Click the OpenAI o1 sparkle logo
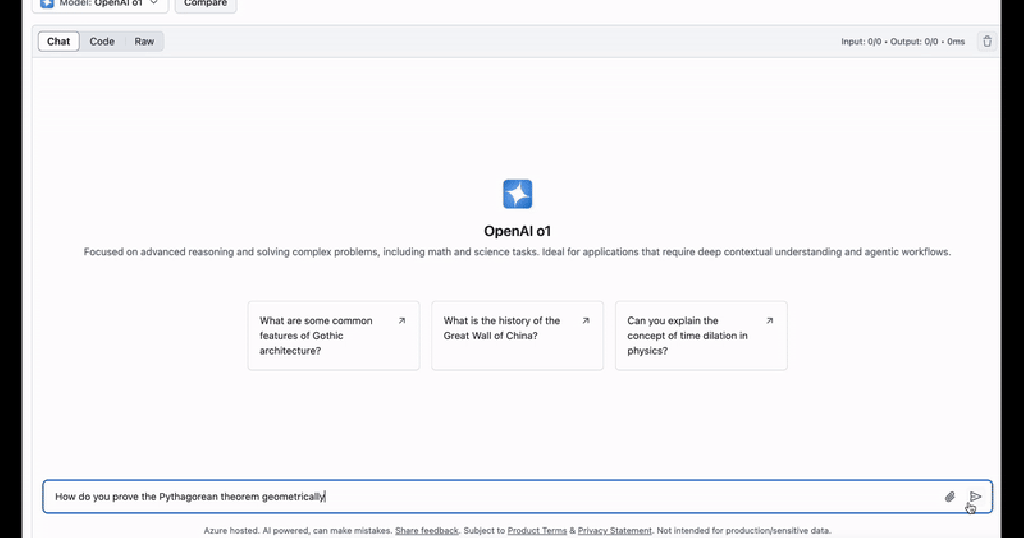Image resolution: width=1024 pixels, height=538 pixels. tap(517, 194)
